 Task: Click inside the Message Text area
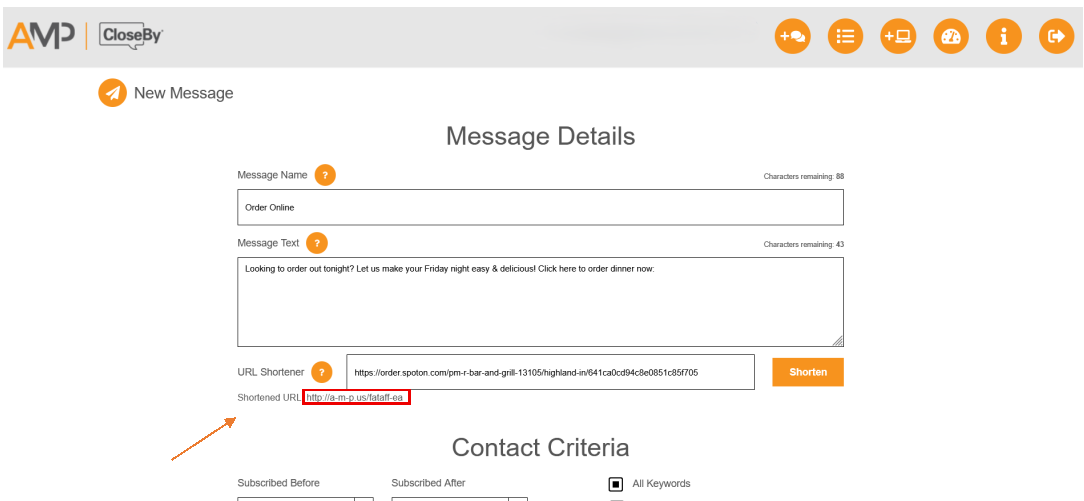pos(540,302)
